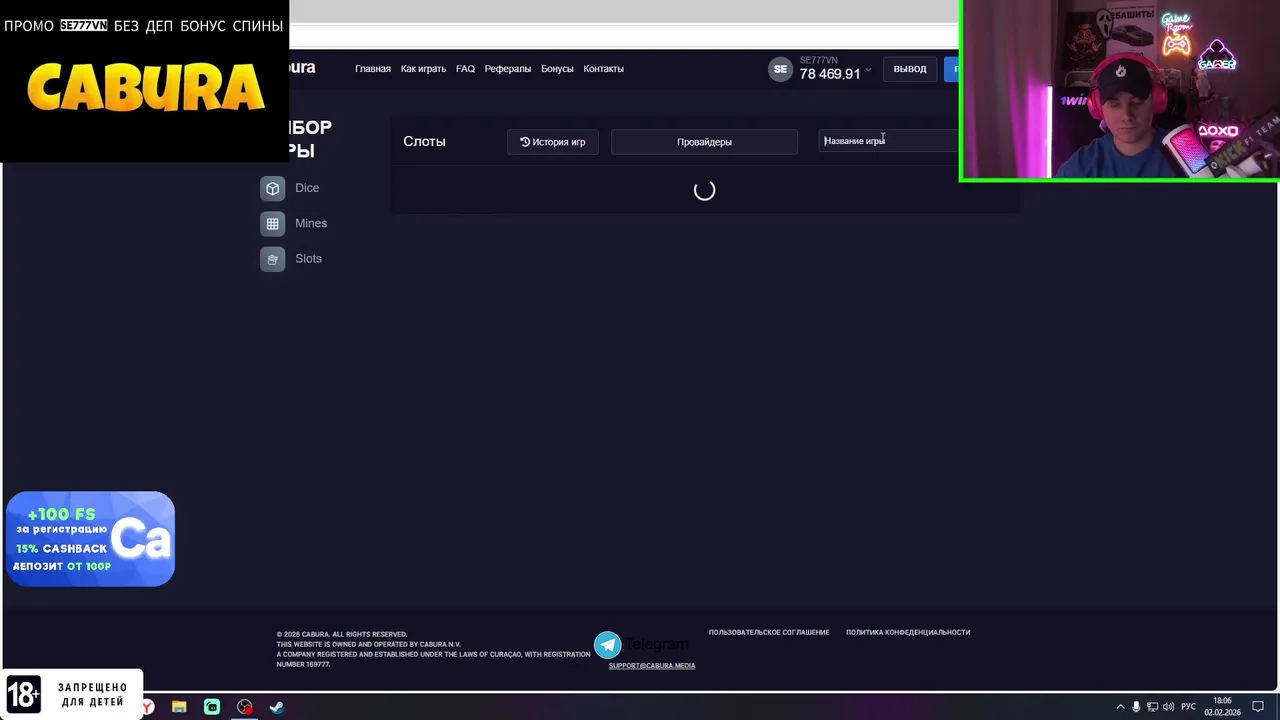Viewport: 1280px width, 720px height.
Task: Open Steam from the taskbar
Action: tap(277, 707)
